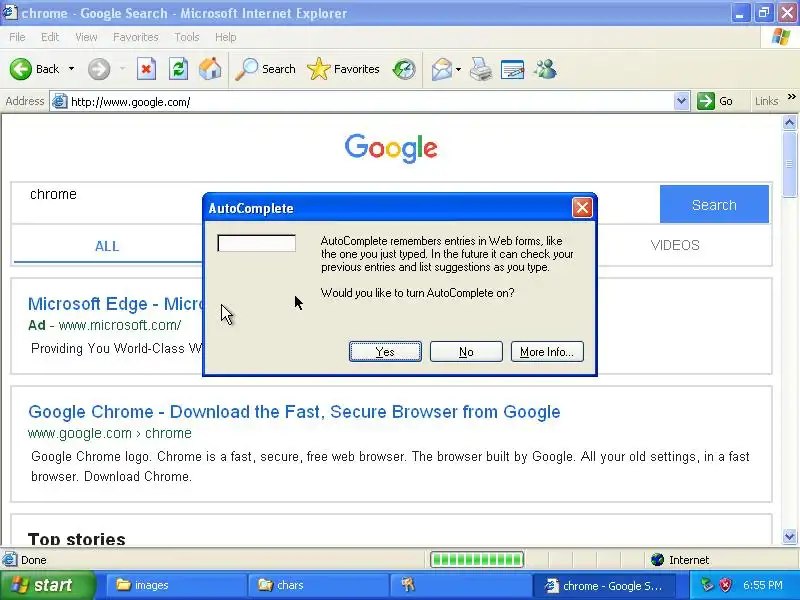Open the History clock icon
This screenshot has width=800, height=600.
(x=404, y=69)
